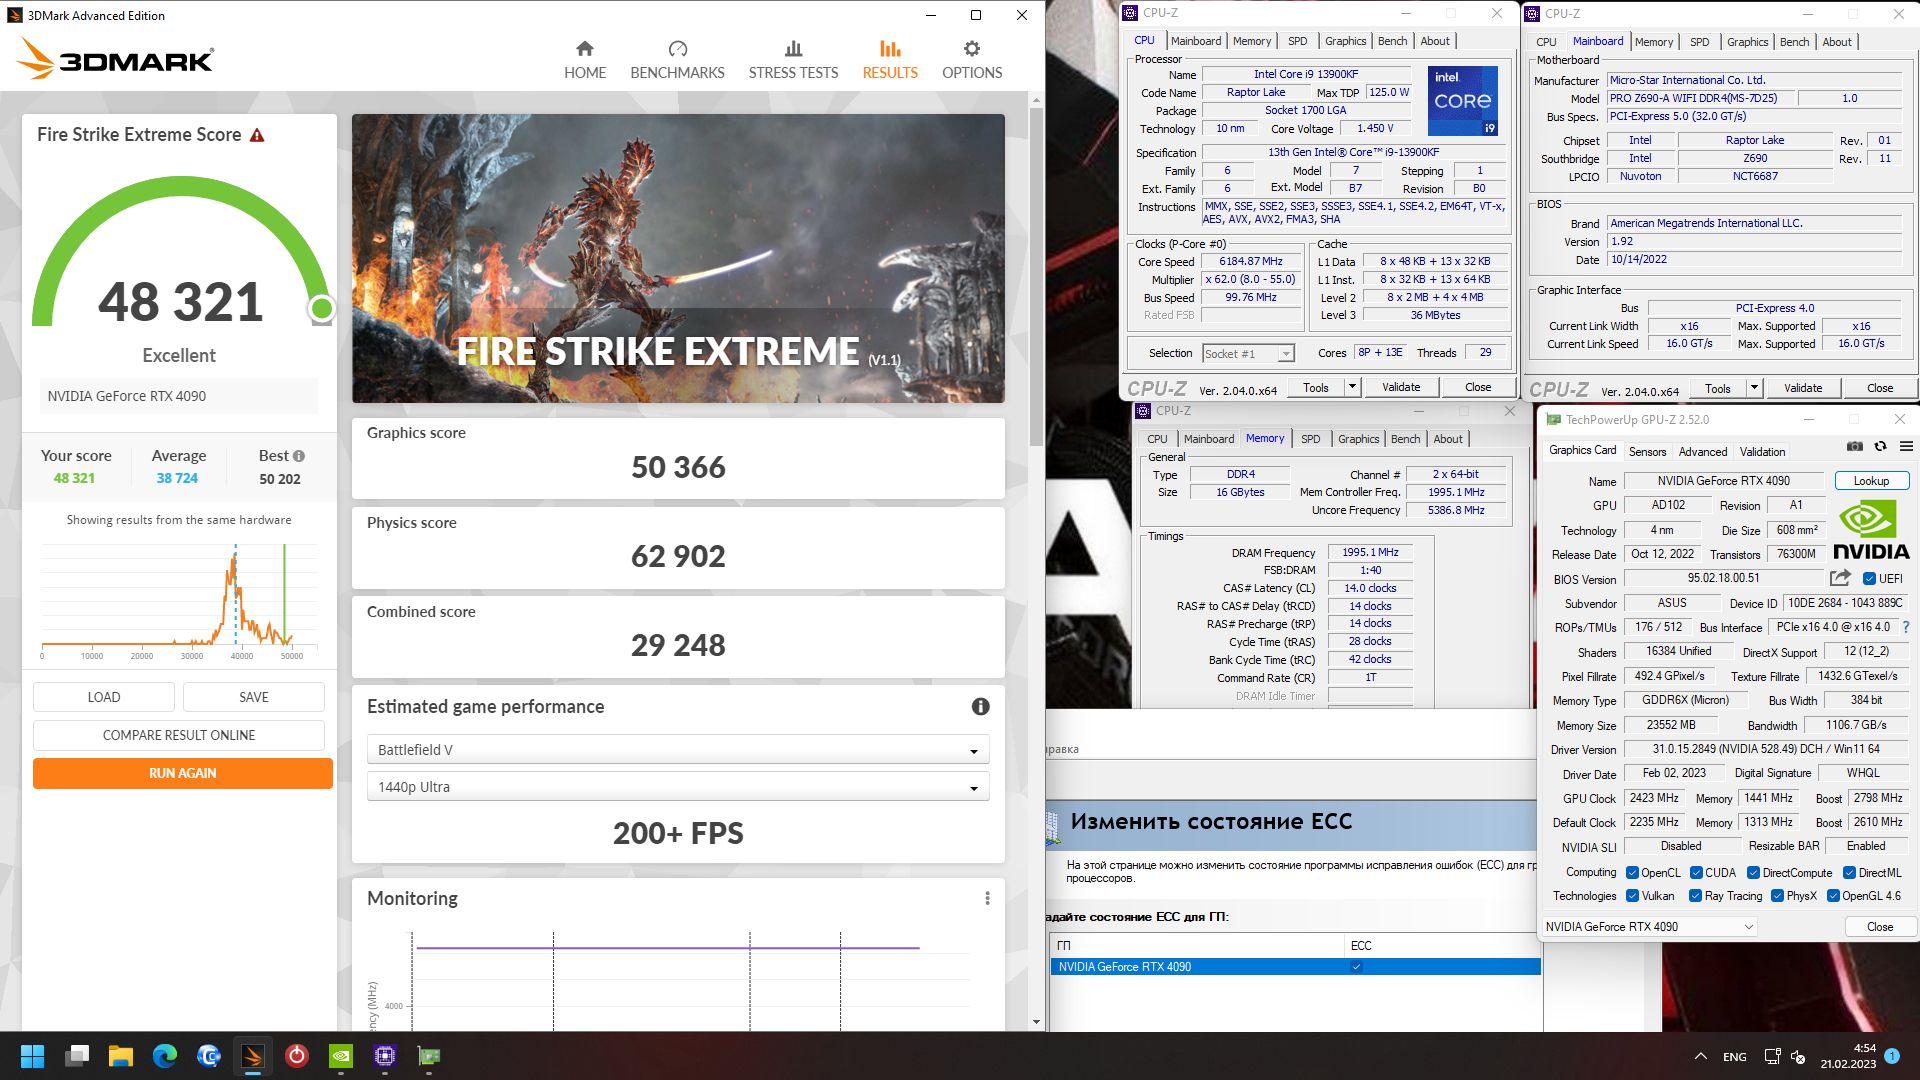The height and width of the screenshot is (1080, 1920).
Task: Open About tab in CPU-Z Memory window
Action: [1447, 439]
